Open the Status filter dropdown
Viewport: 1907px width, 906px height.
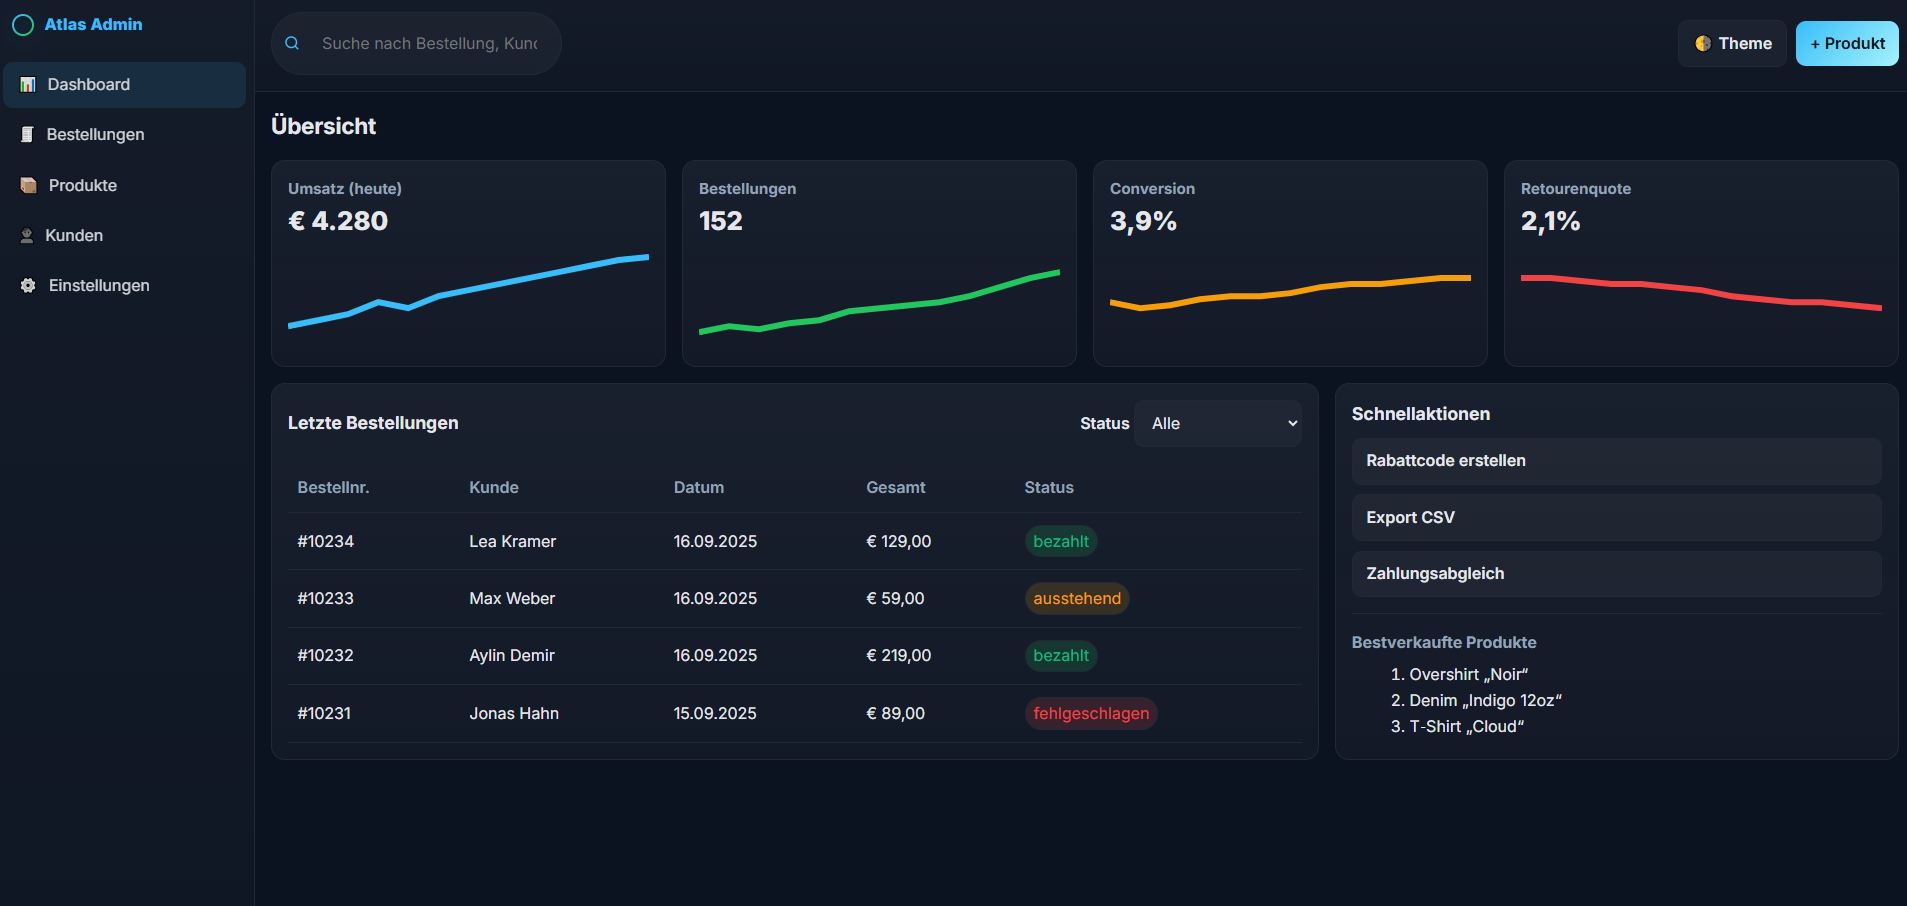pyautogui.click(x=1217, y=424)
